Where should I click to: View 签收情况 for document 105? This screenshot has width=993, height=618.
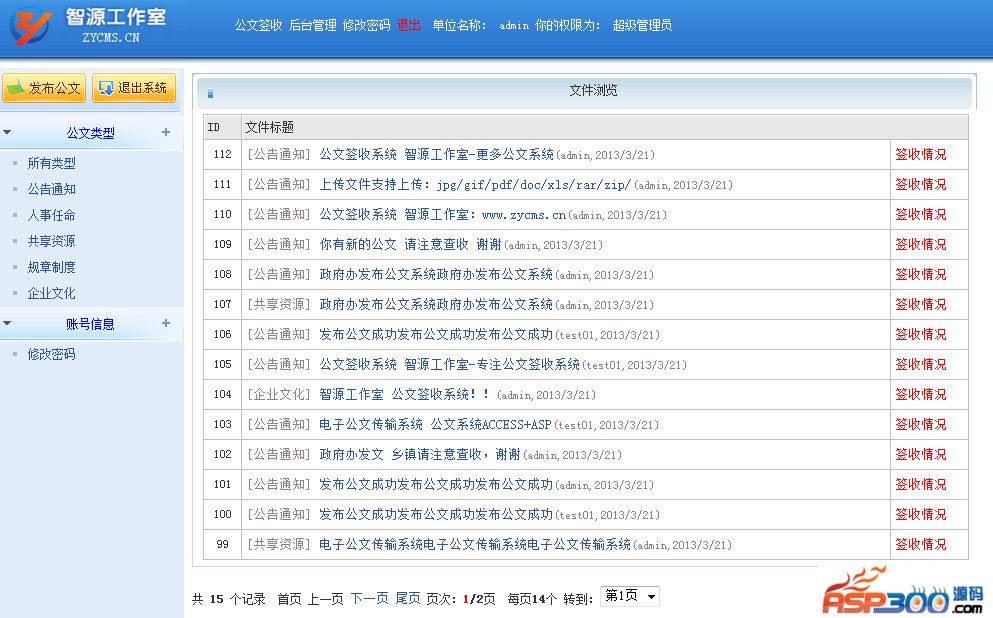point(921,365)
